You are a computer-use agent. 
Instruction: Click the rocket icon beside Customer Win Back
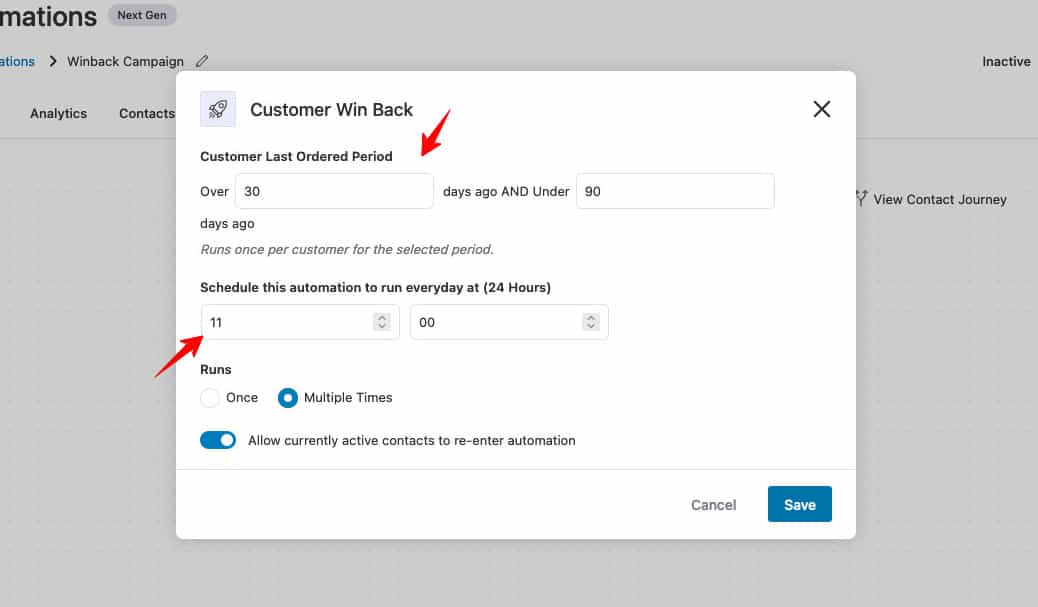[216, 109]
